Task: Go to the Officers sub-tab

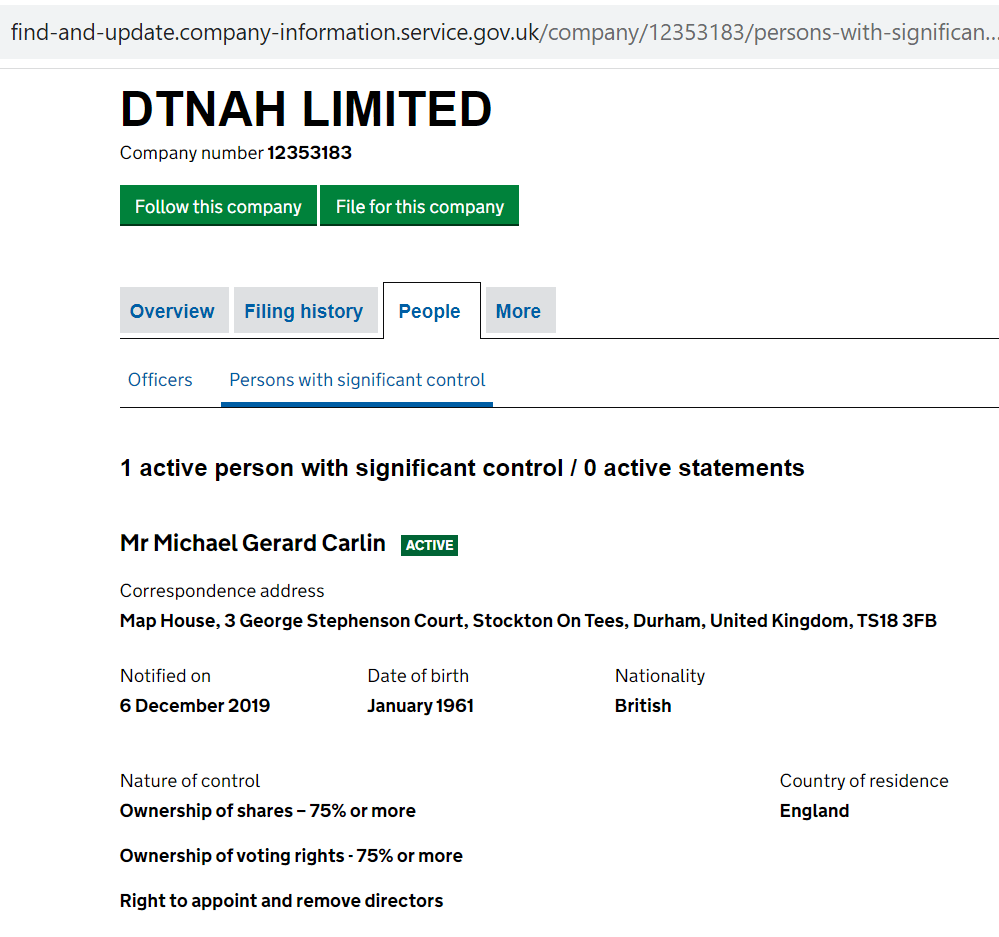Action: coord(160,380)
